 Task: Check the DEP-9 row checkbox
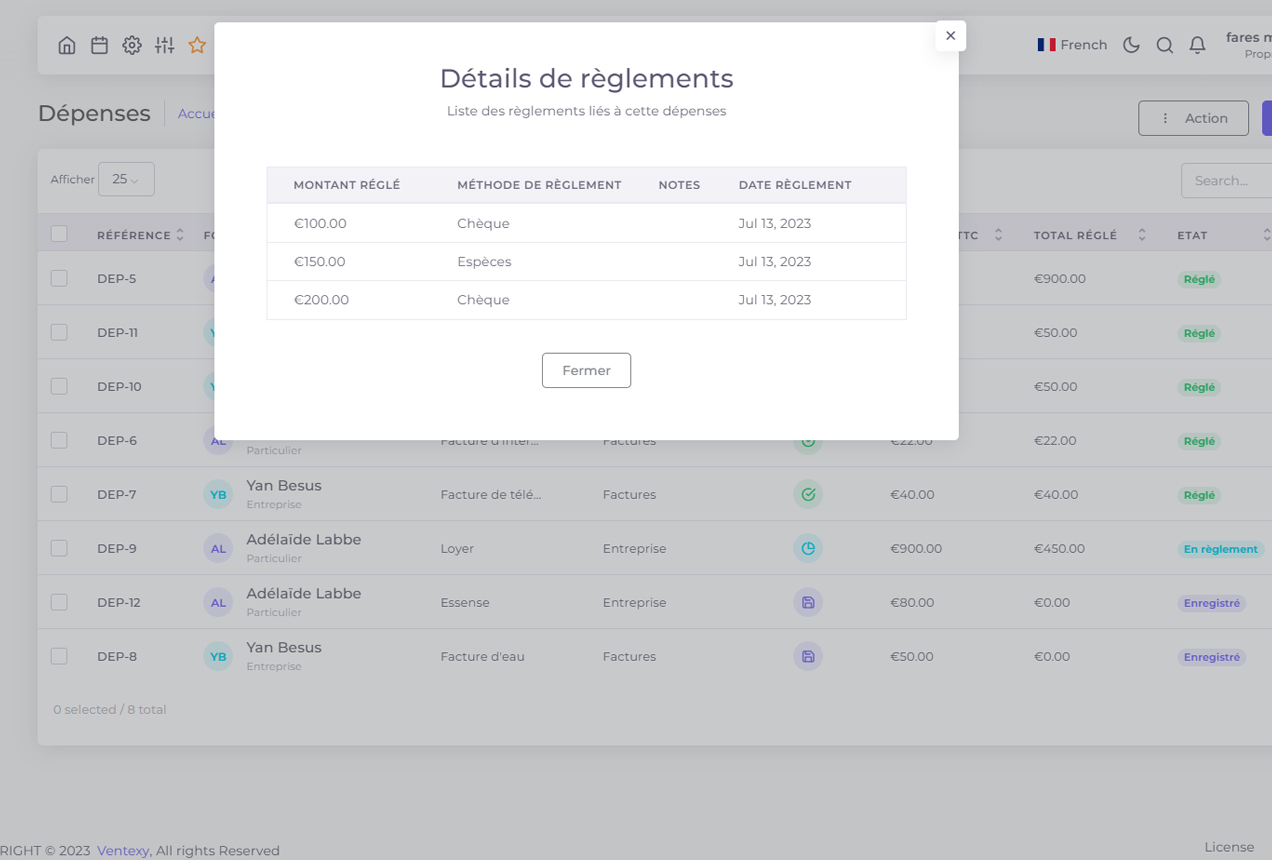59,548
